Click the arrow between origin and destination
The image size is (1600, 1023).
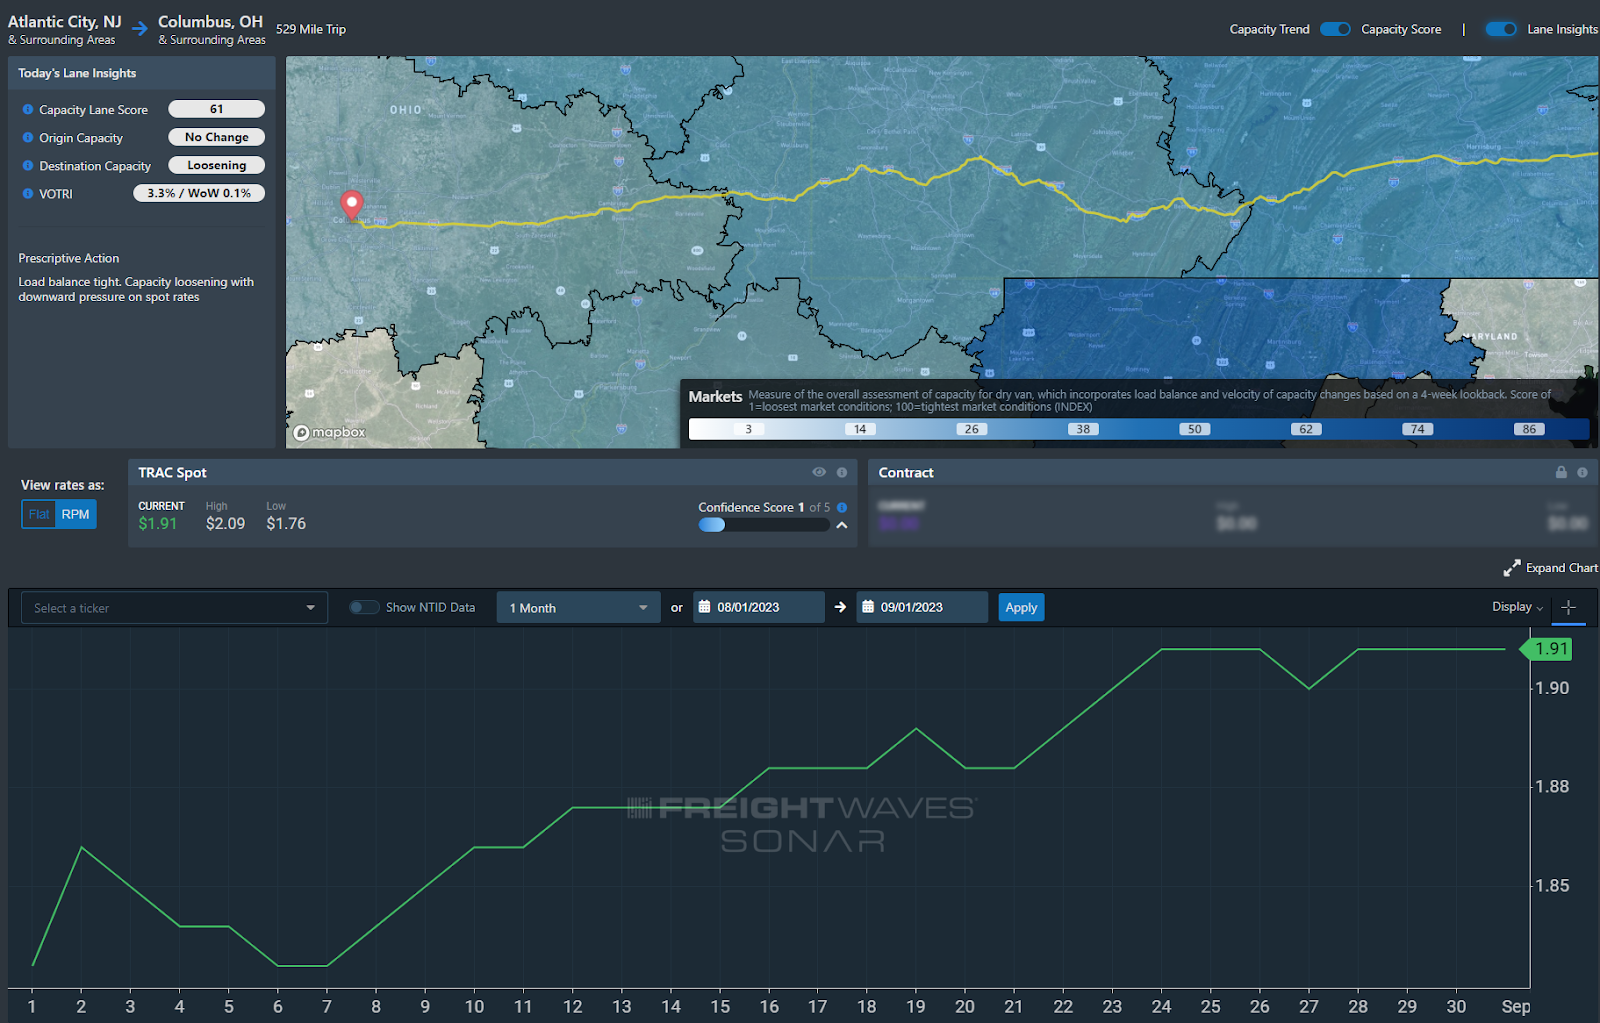pyautogui.click(x=140, y=29)
